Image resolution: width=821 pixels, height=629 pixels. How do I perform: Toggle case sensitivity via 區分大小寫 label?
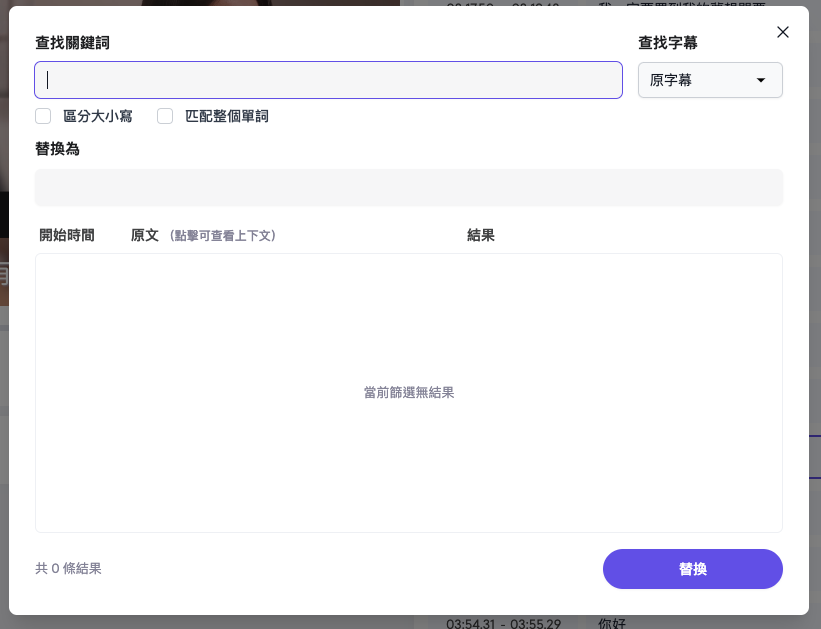pos(98,116)
